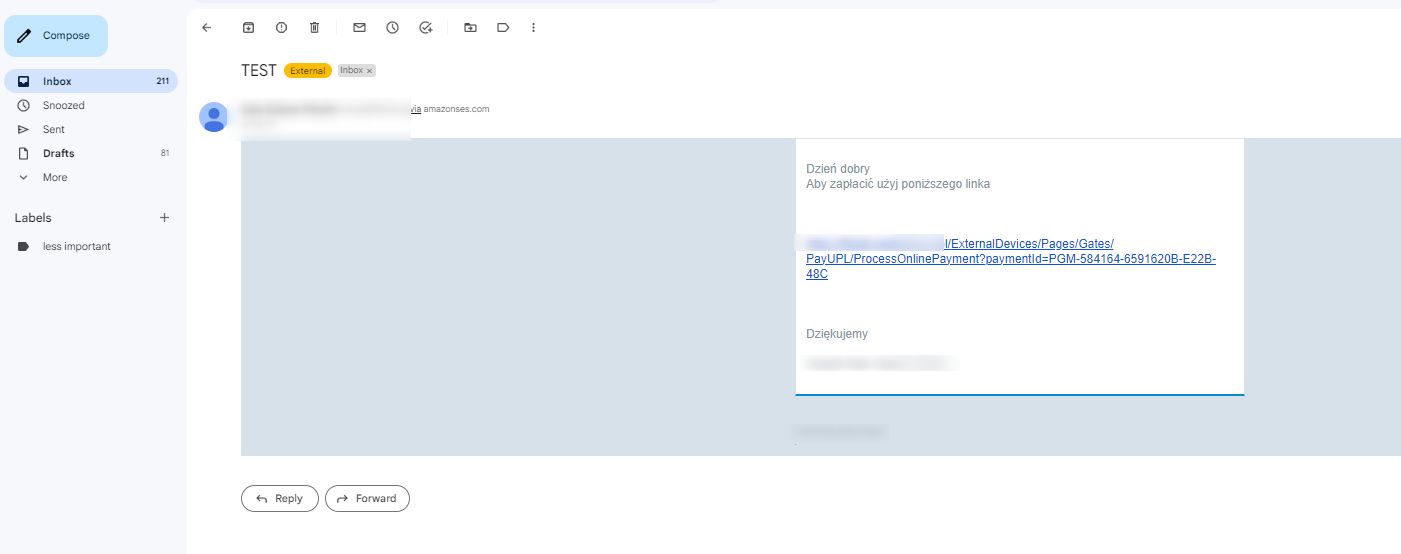Create a new label with plus icon
The width and height of the screenshot is (1401, 554).
pyautogui.click(x=165, y=218)
